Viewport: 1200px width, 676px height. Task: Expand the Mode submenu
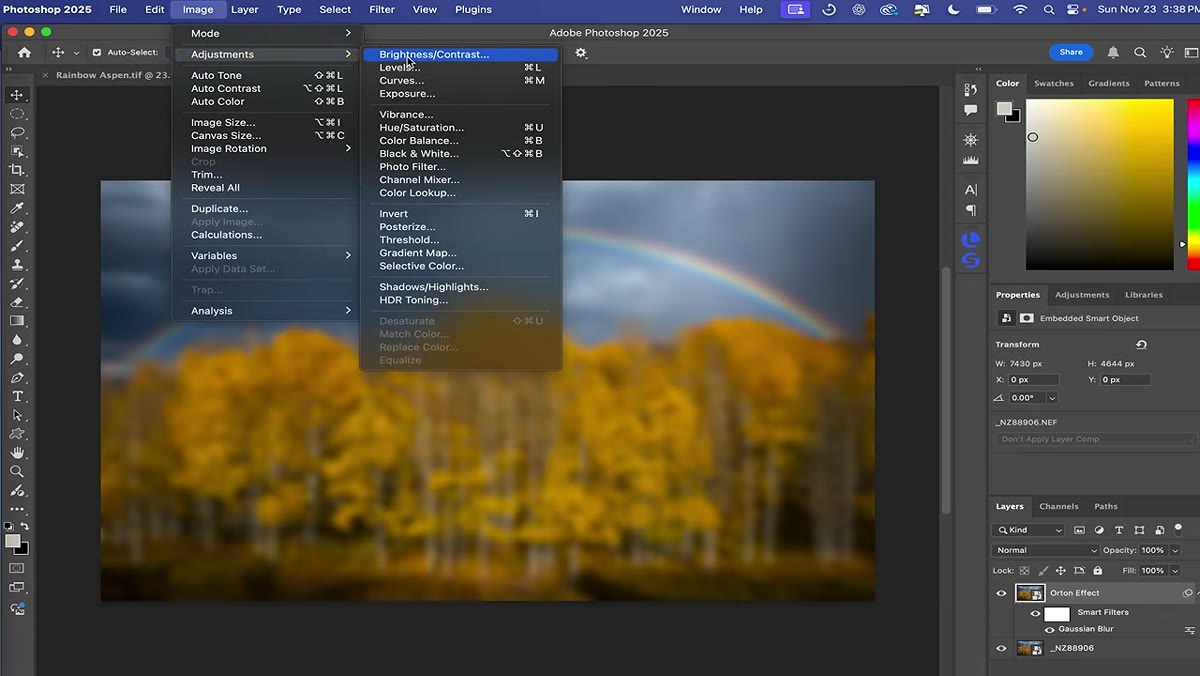pos(265,33)
